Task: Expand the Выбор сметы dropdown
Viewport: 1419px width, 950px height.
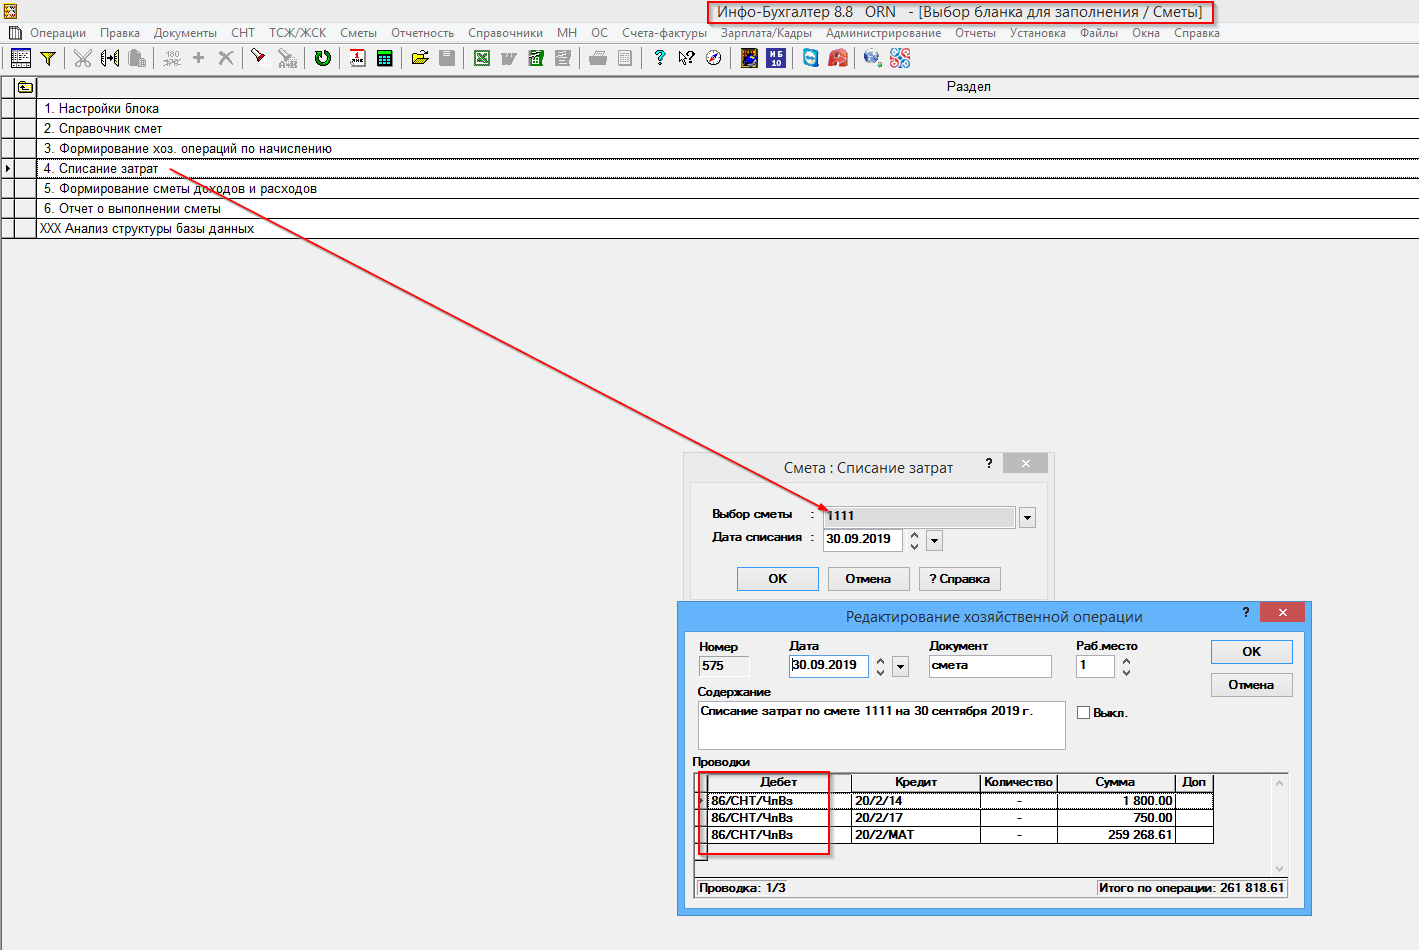Action: [x=1027, y=518]
